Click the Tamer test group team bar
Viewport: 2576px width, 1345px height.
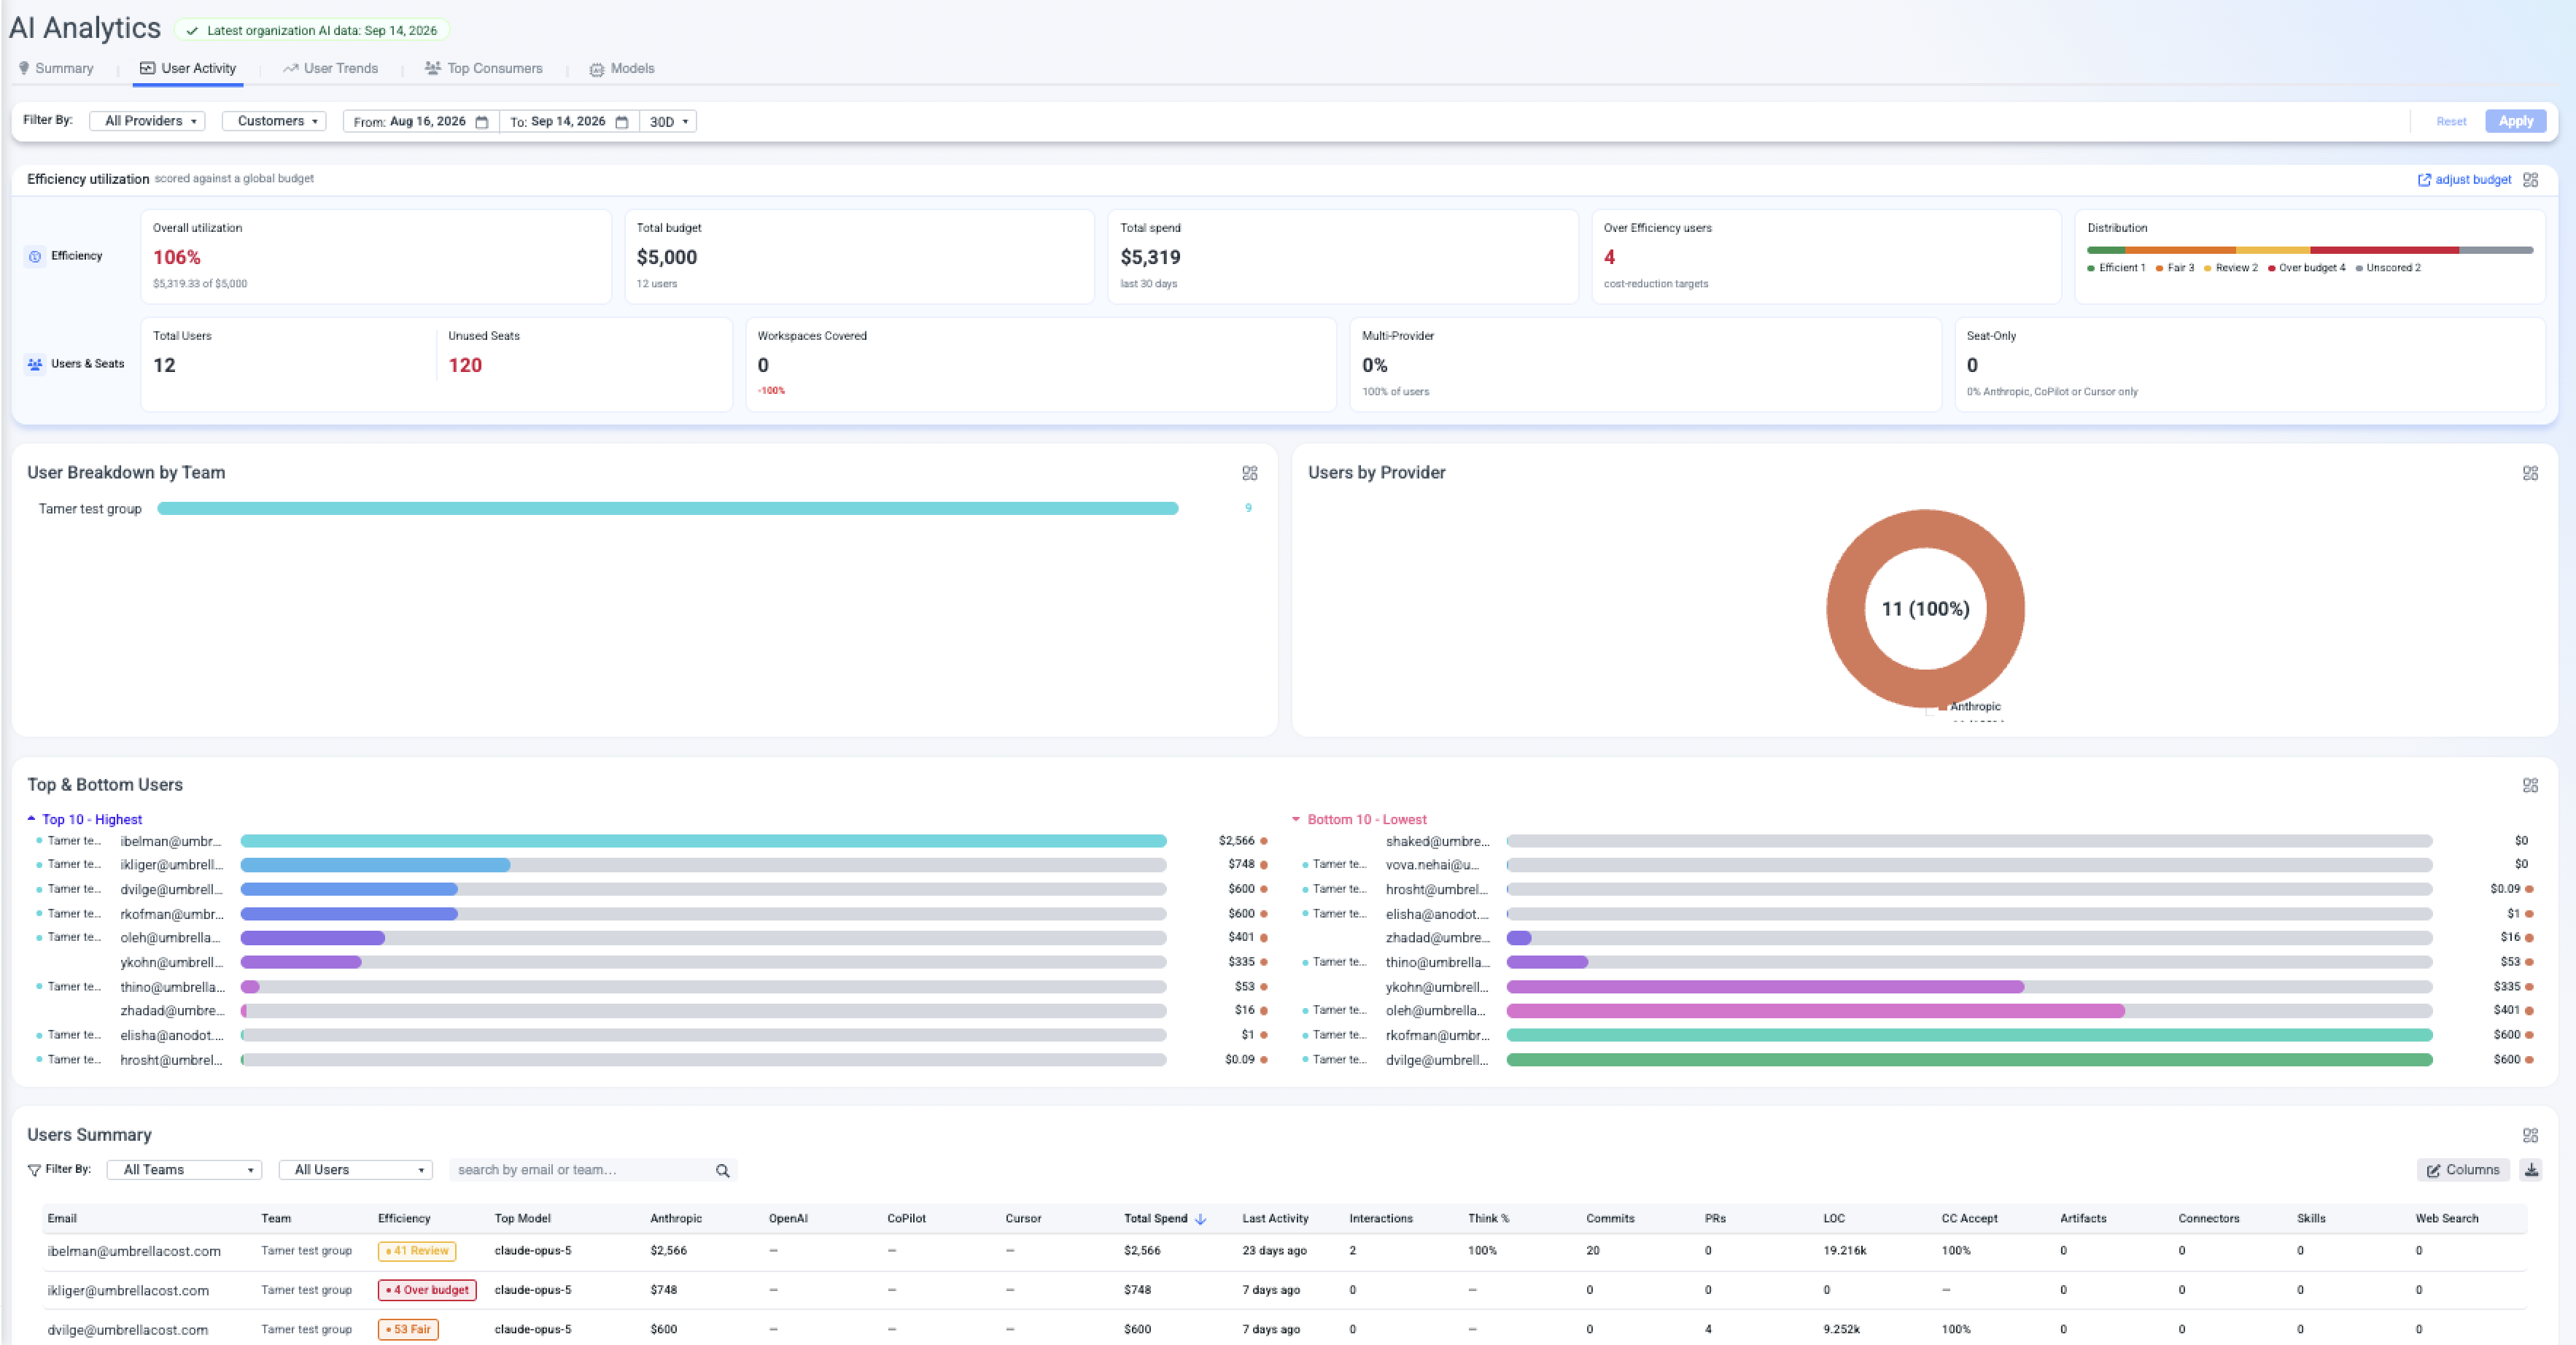[668, 508]
